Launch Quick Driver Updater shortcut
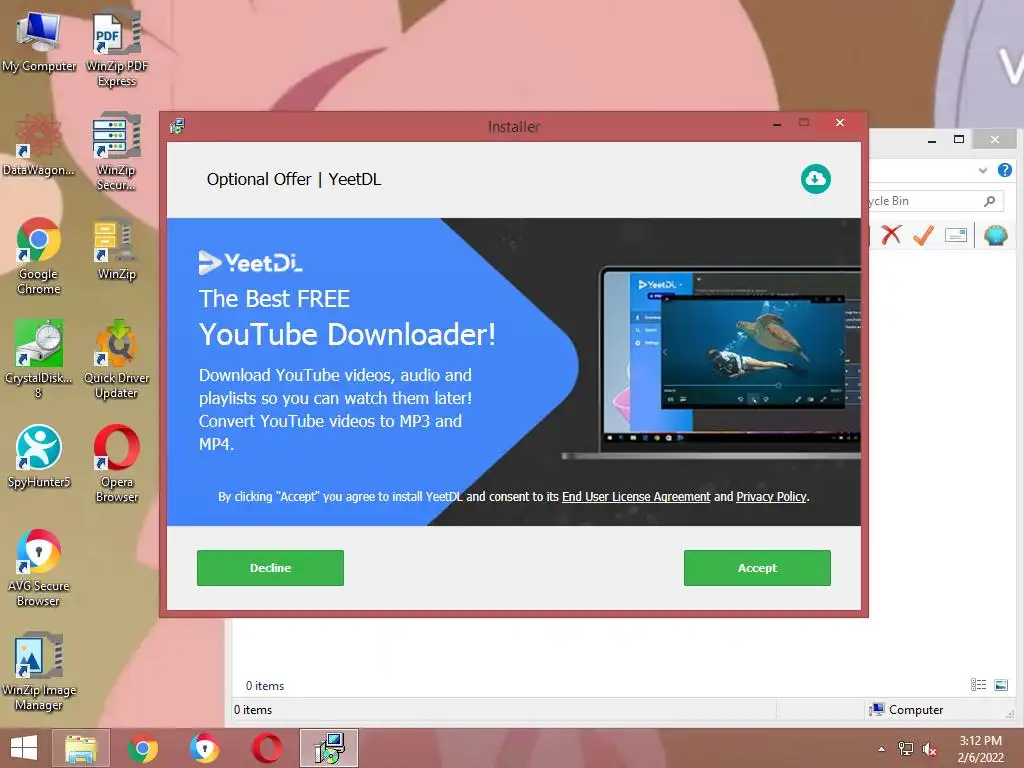 point(116,359)
